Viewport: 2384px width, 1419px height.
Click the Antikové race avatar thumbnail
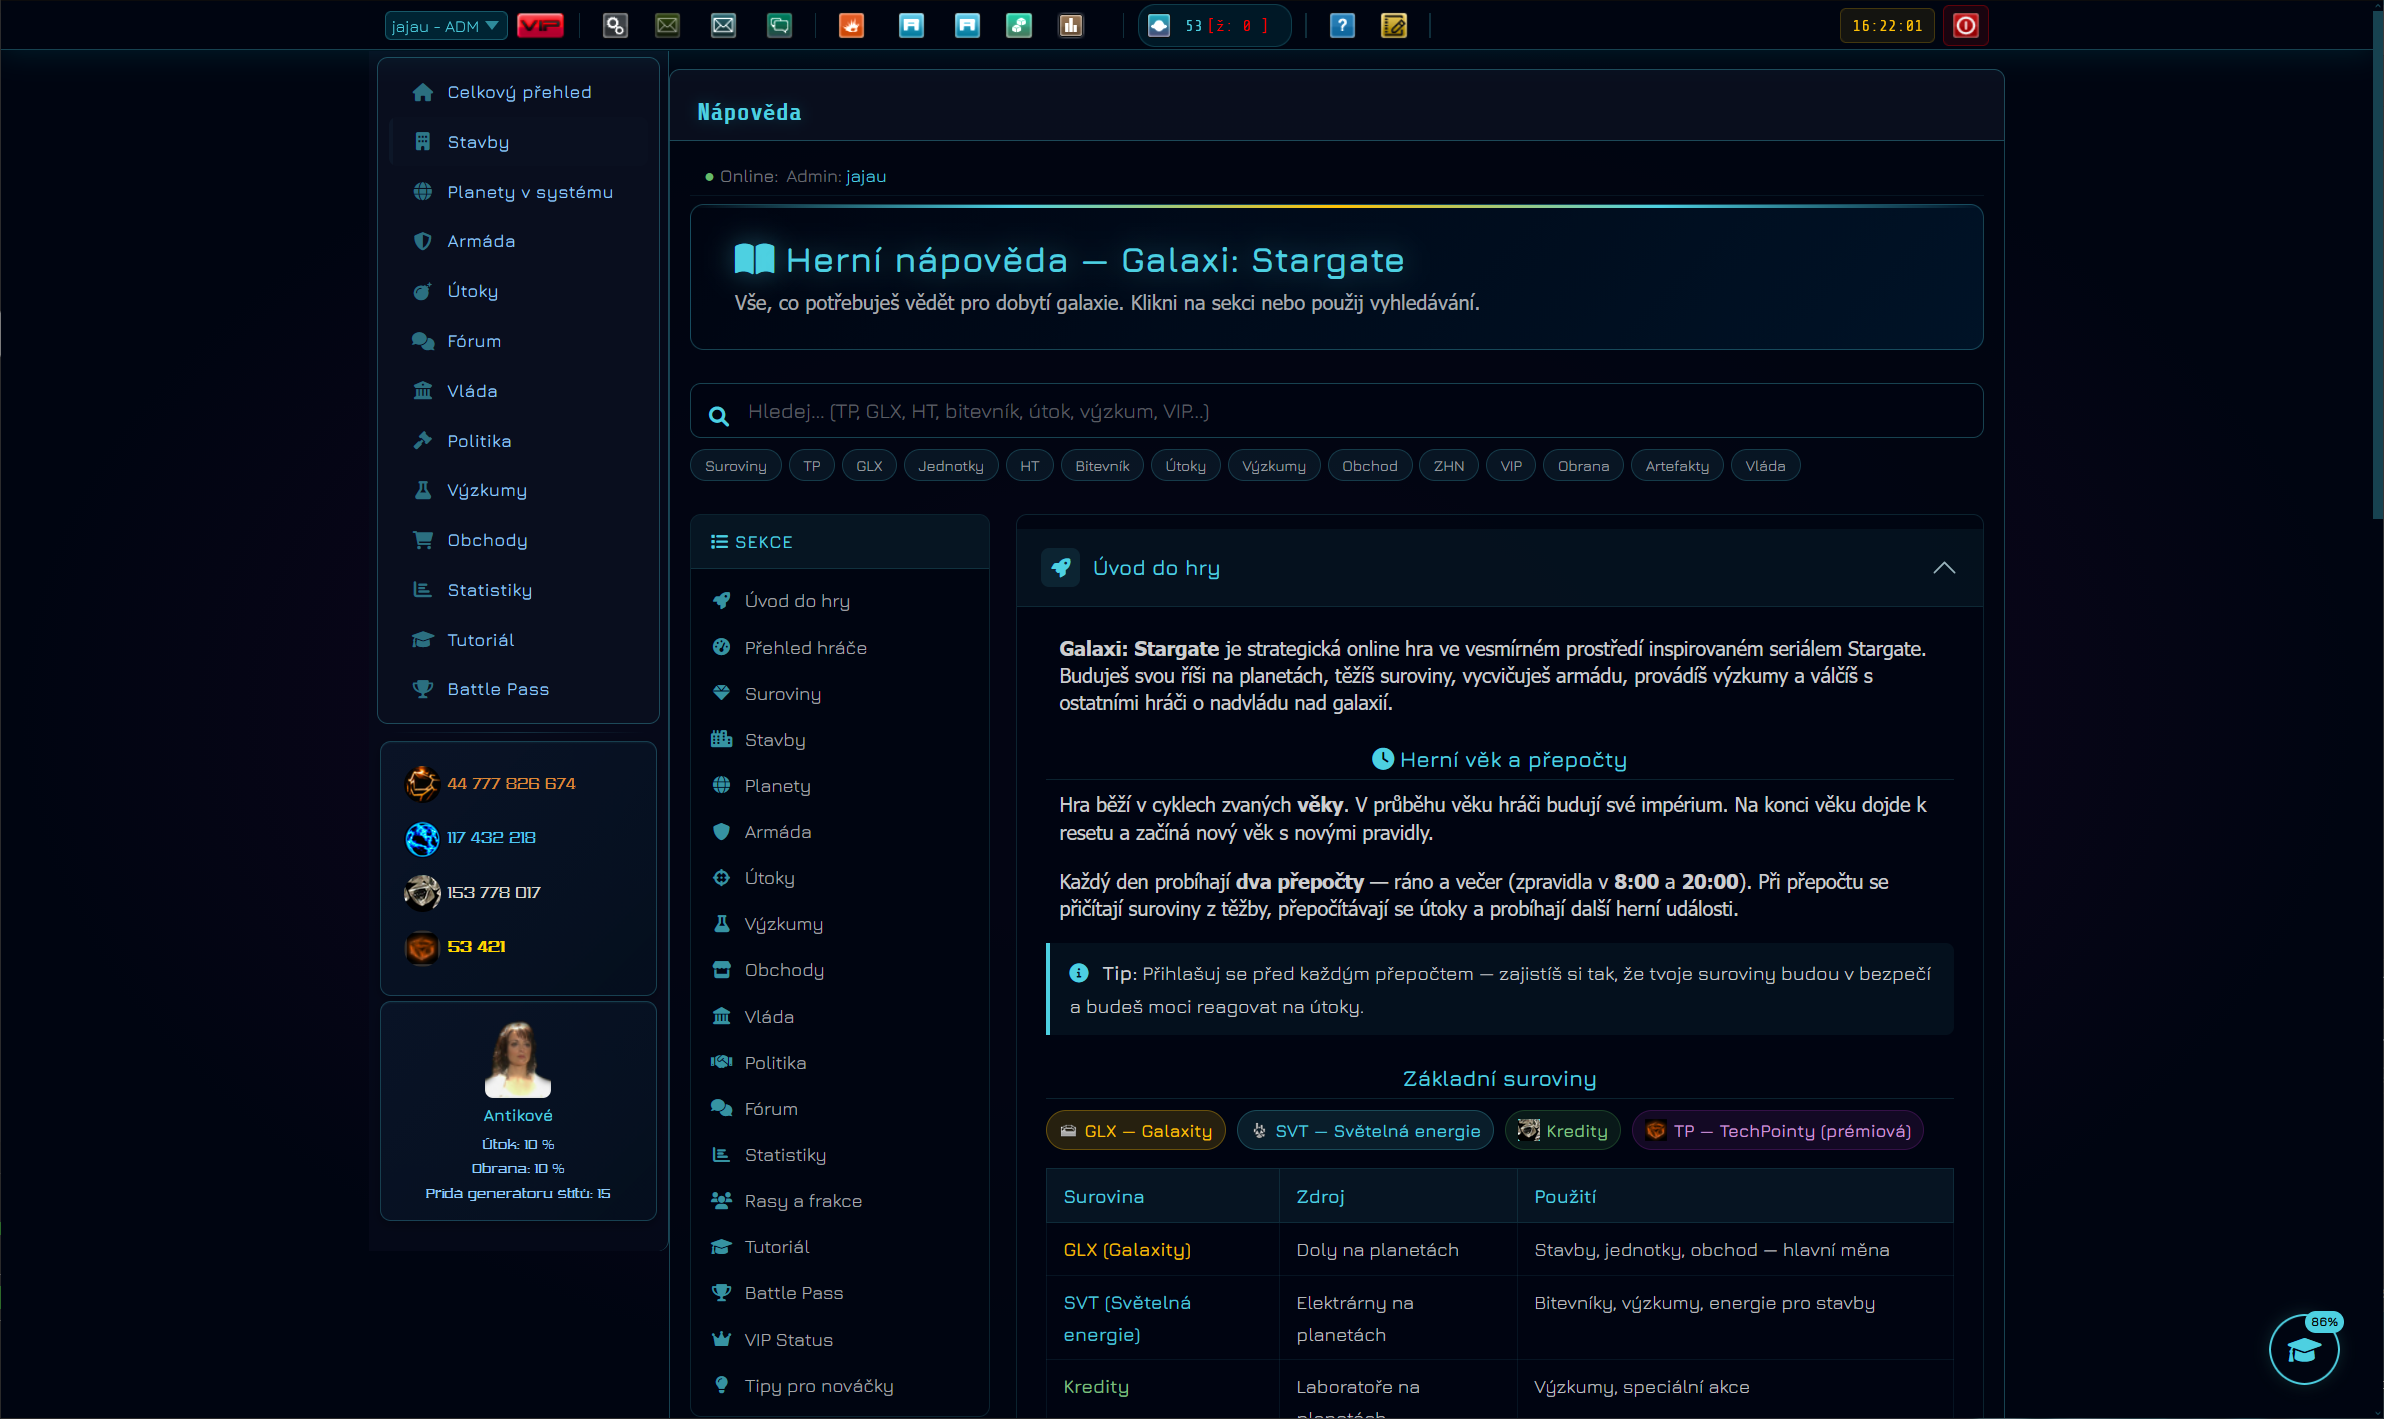point(518,1060)
